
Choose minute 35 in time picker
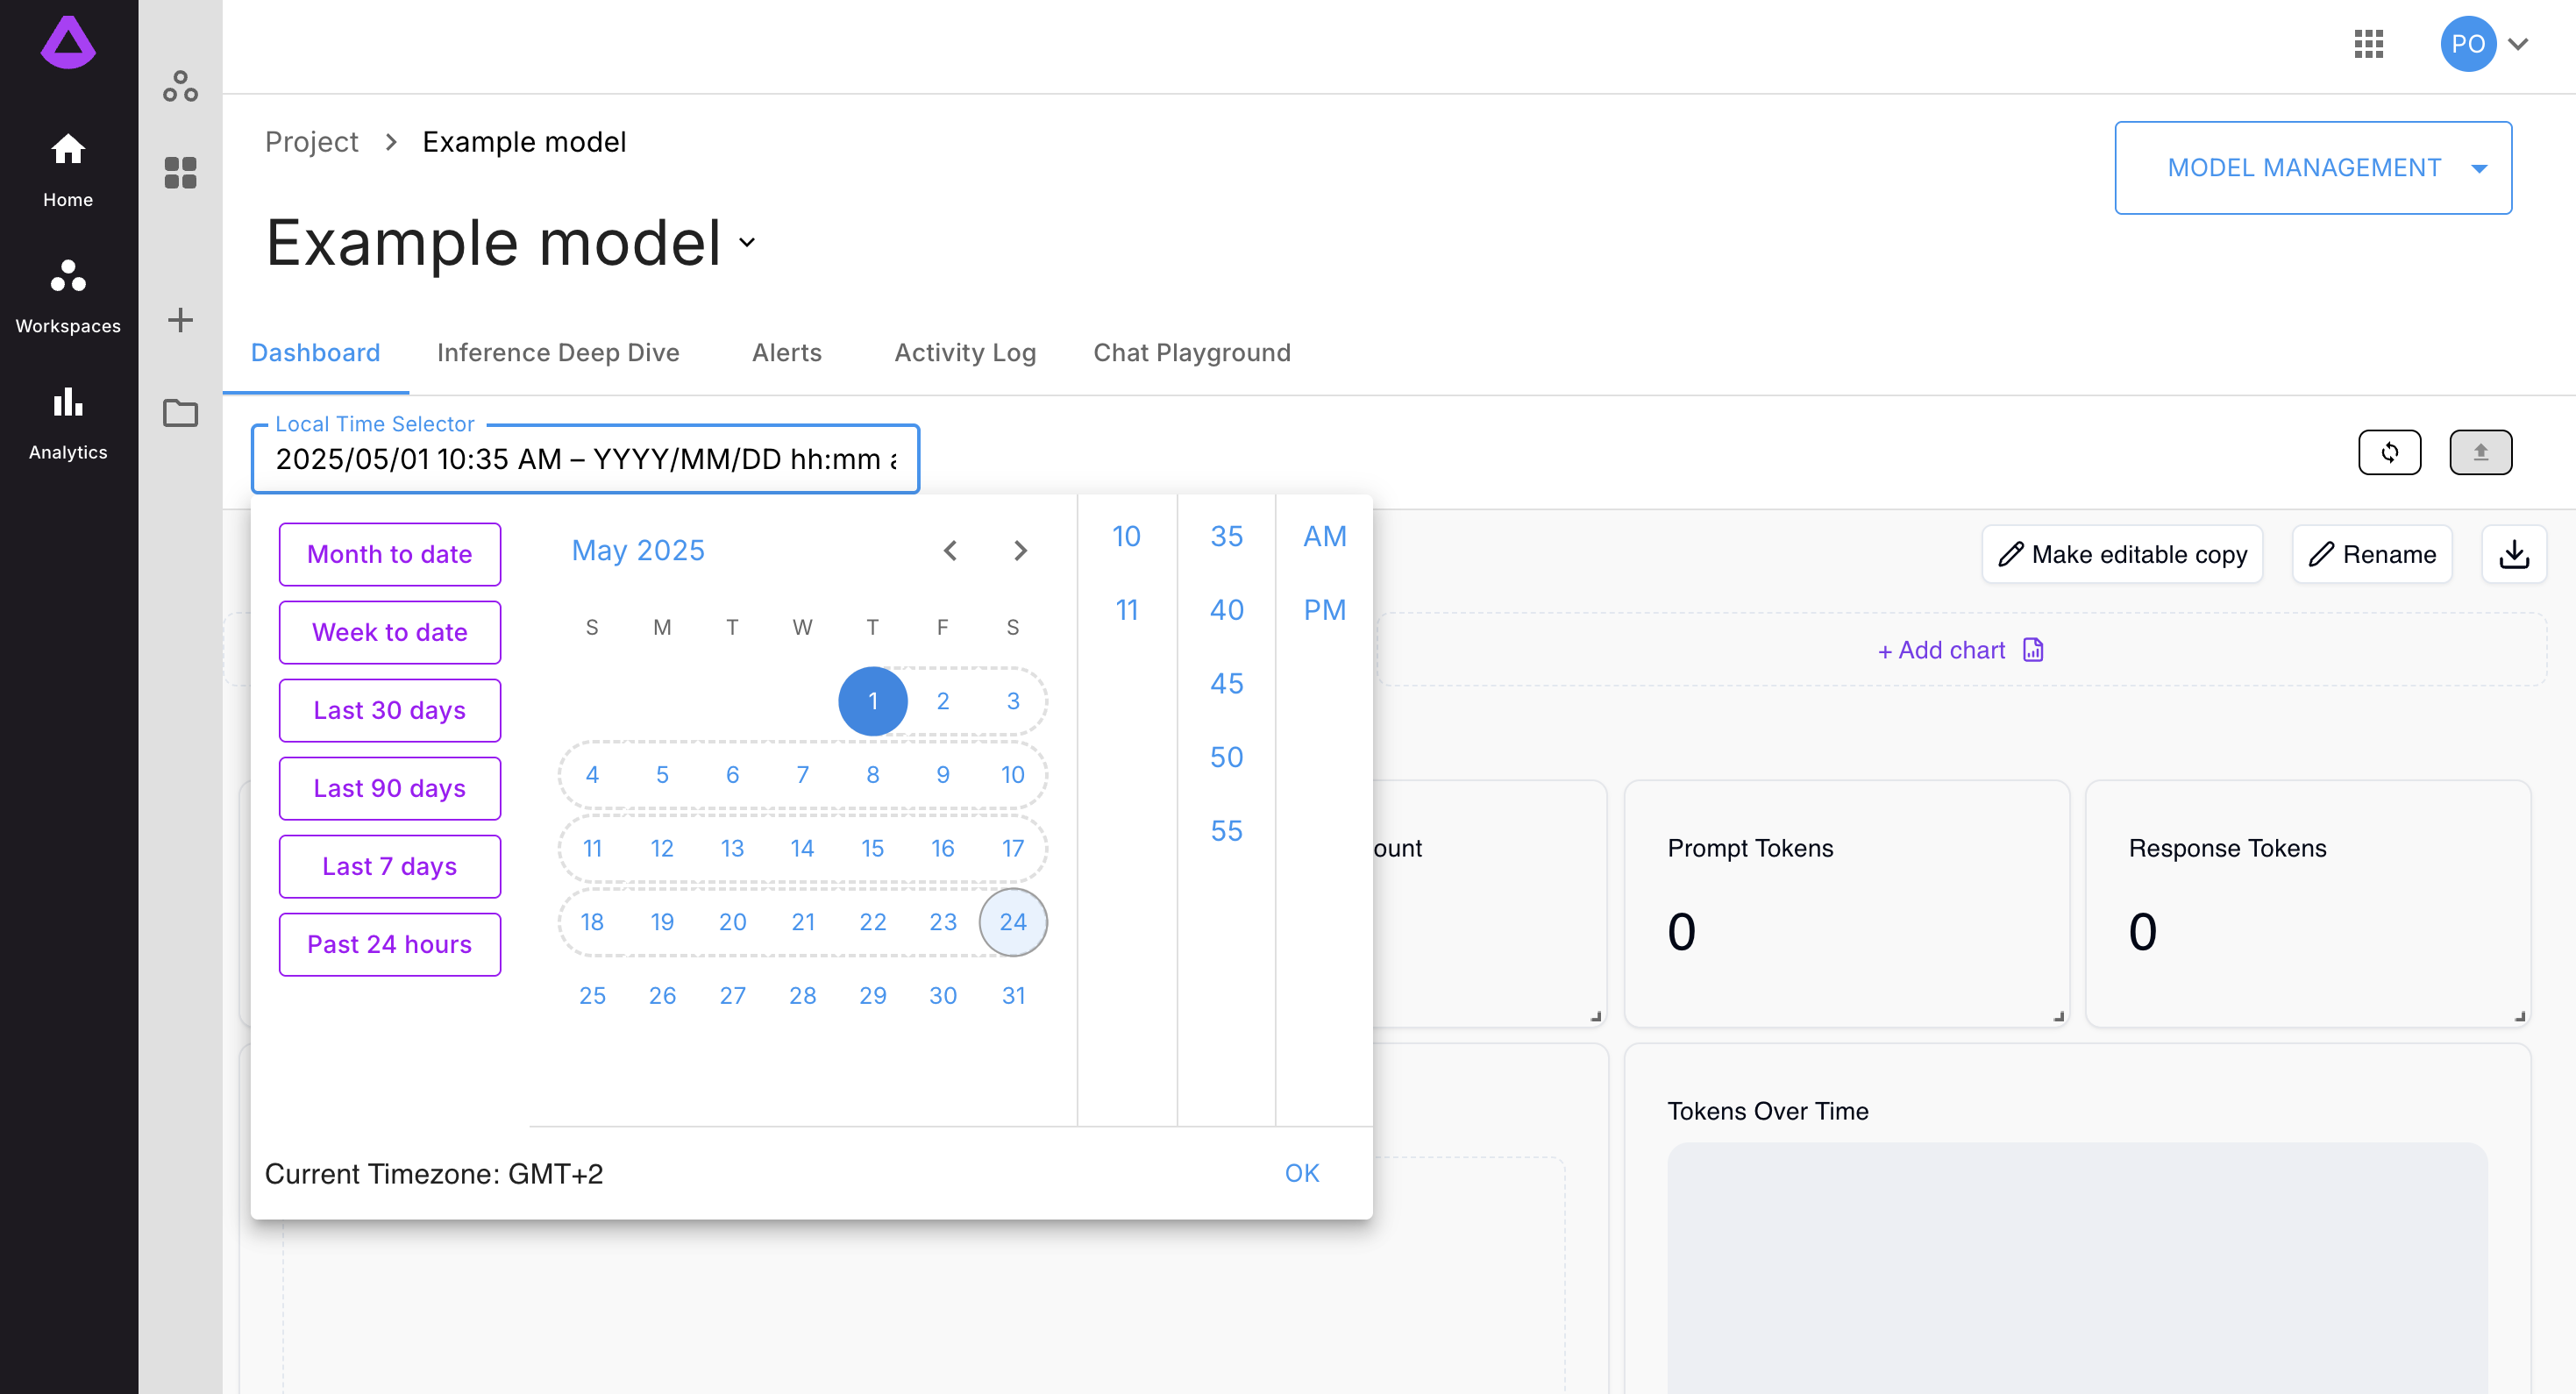(x=1226, y=537)
